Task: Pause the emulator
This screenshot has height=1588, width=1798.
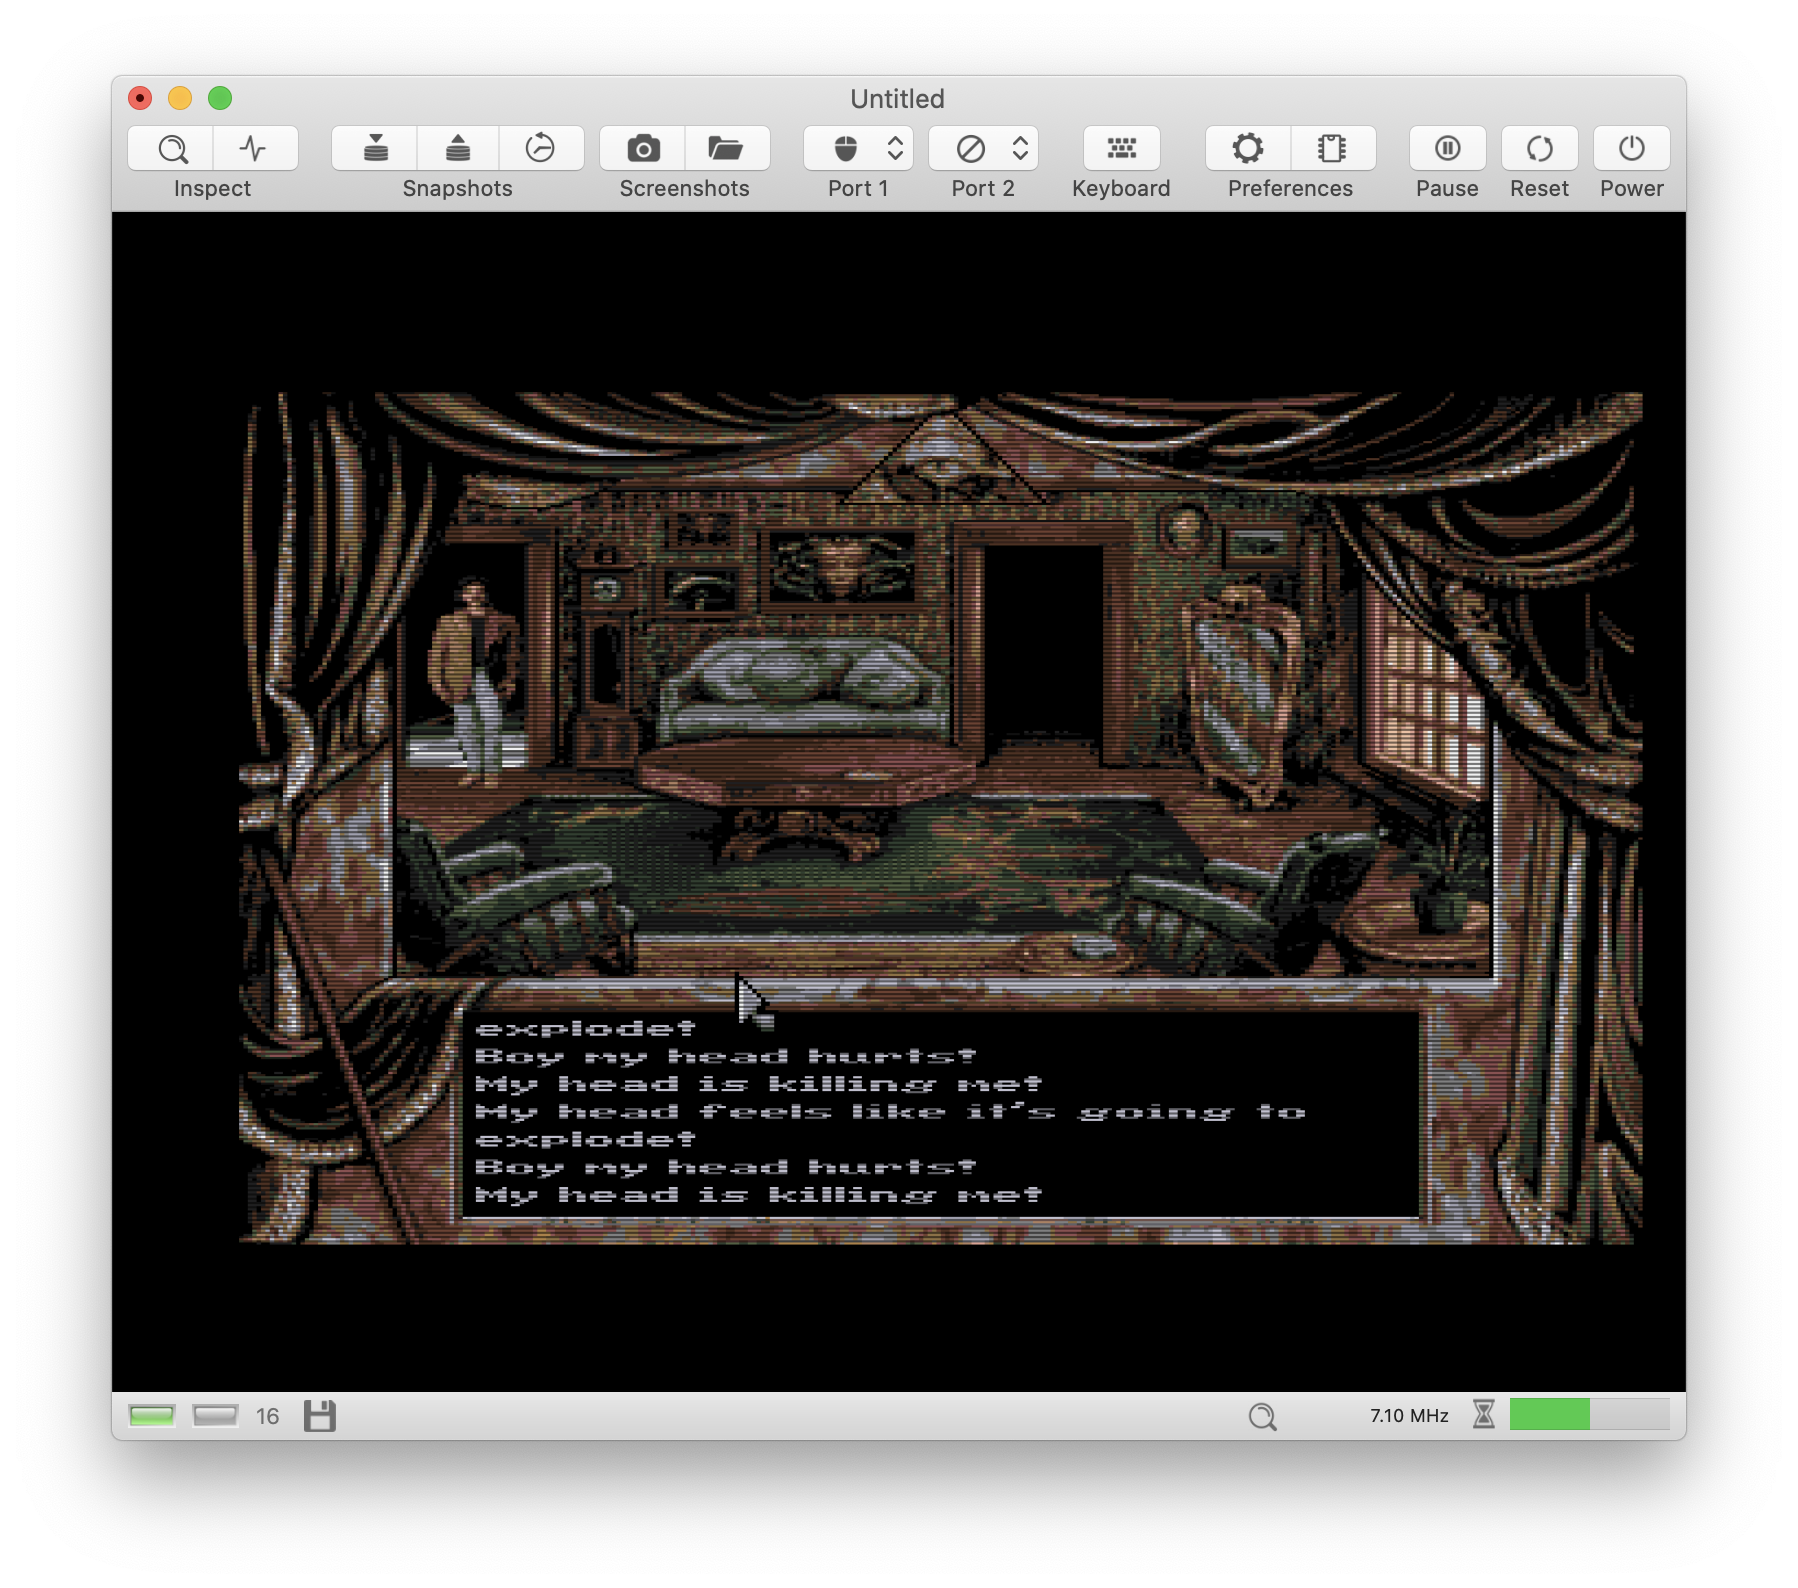Action: coord(1447,149)
